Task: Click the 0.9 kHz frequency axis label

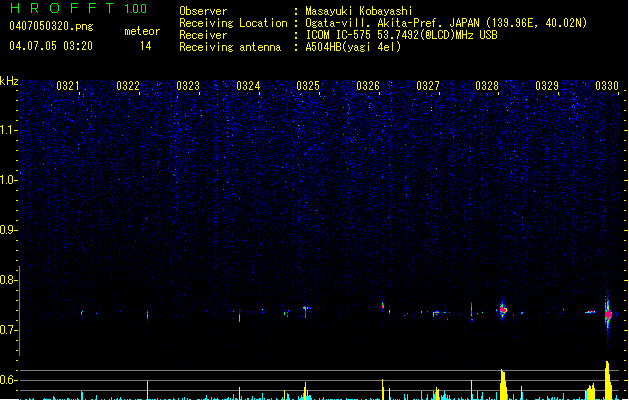Action: [8, 230]
